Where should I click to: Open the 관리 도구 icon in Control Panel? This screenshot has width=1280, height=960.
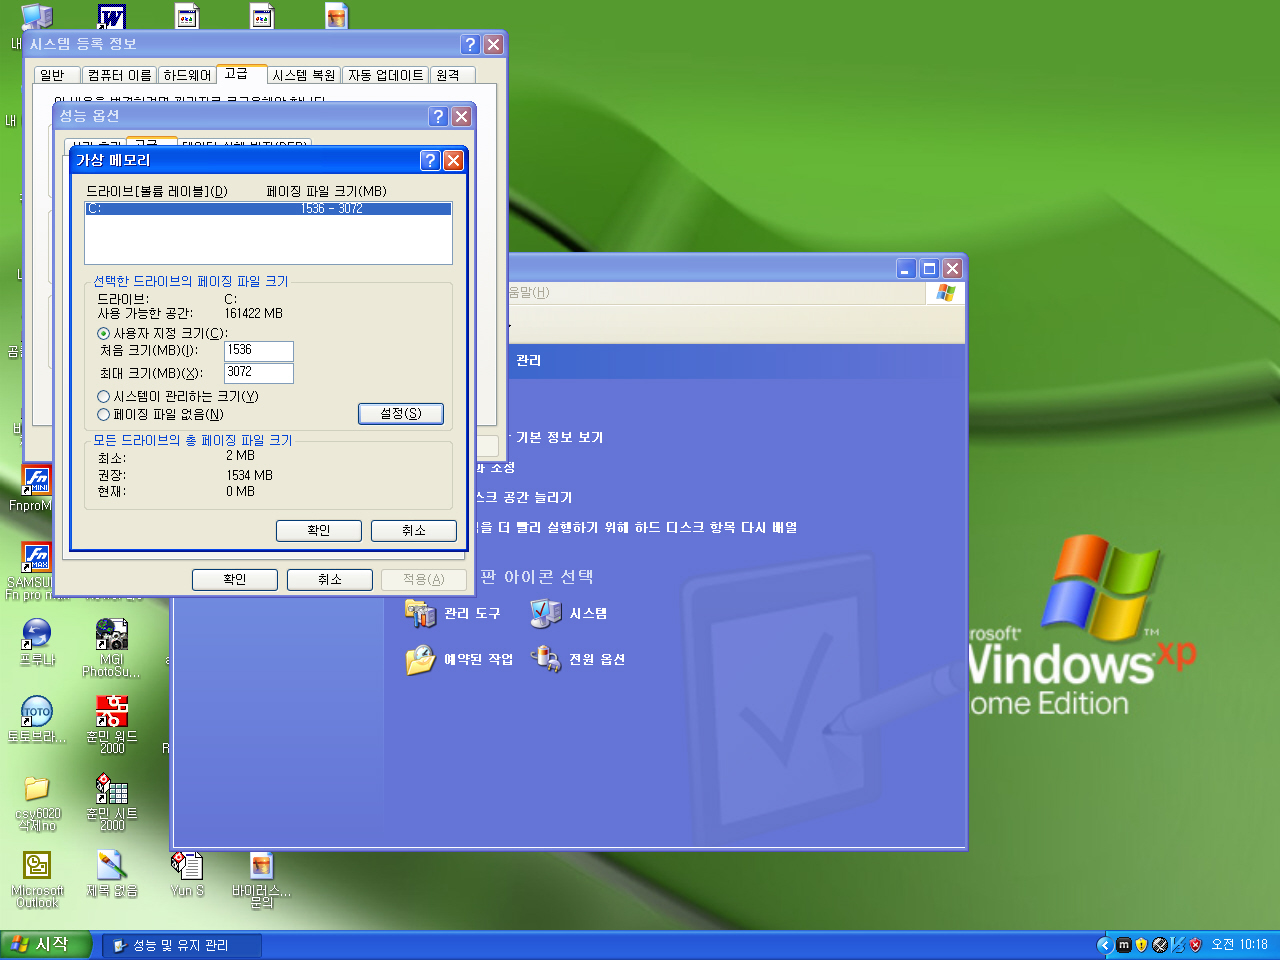tap(421, 613)
